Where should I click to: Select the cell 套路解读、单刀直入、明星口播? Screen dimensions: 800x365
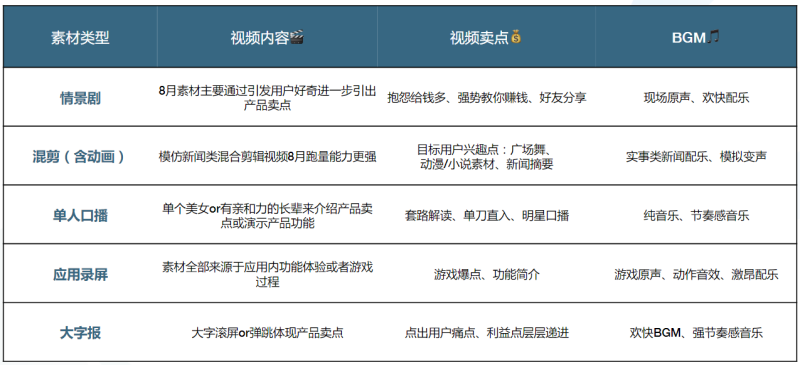487,215
